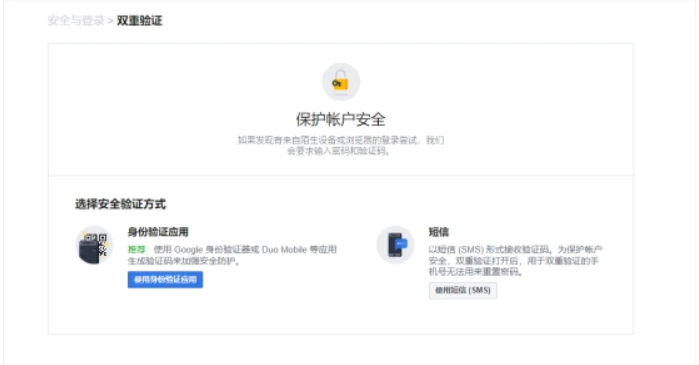Image resolution: width=699 pixels, height=365 pixels.
Task: Click the phone SMS icon
Action: (x=395, y=245)
